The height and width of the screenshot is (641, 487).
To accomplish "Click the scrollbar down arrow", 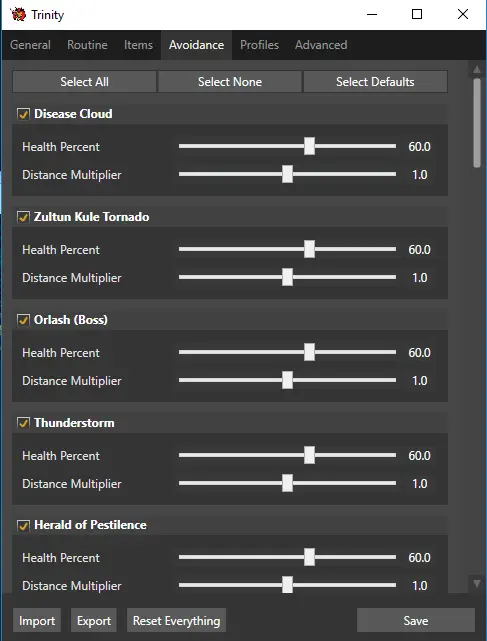I will [477, 583].
